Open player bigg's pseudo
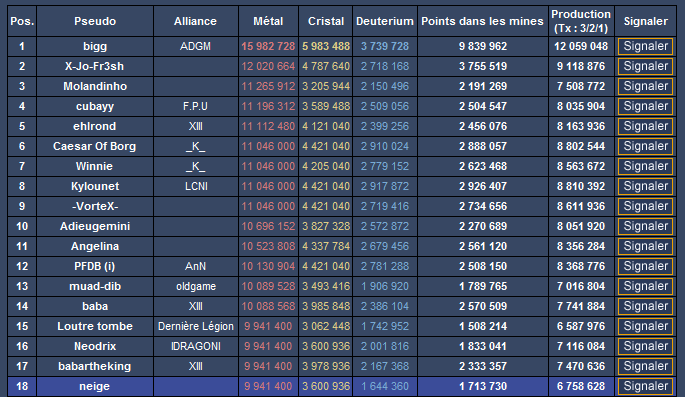This screenshot has height=397, width=685. (x=95, y=46)
